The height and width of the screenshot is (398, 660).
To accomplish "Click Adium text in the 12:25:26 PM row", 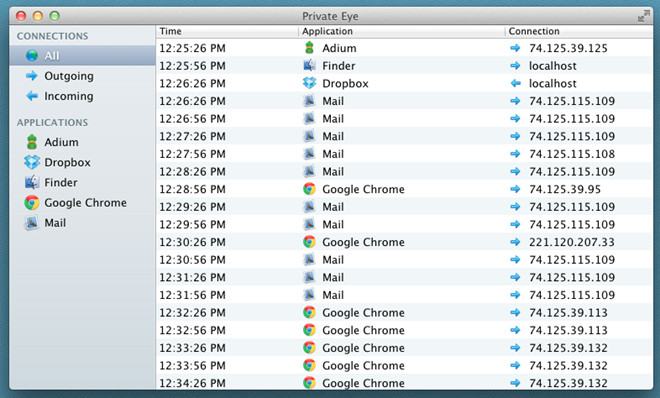I will pyautogui.click(x=339, y=48).
